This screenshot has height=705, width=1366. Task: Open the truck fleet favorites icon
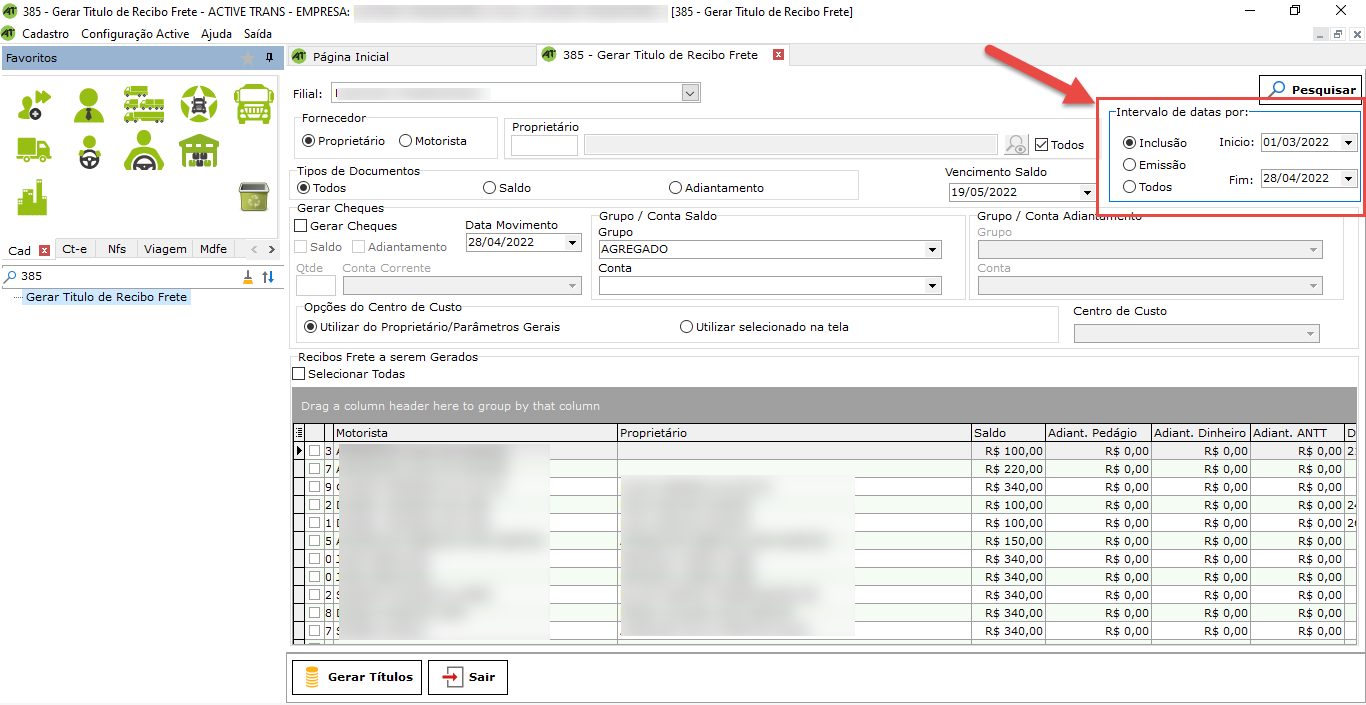144,103
